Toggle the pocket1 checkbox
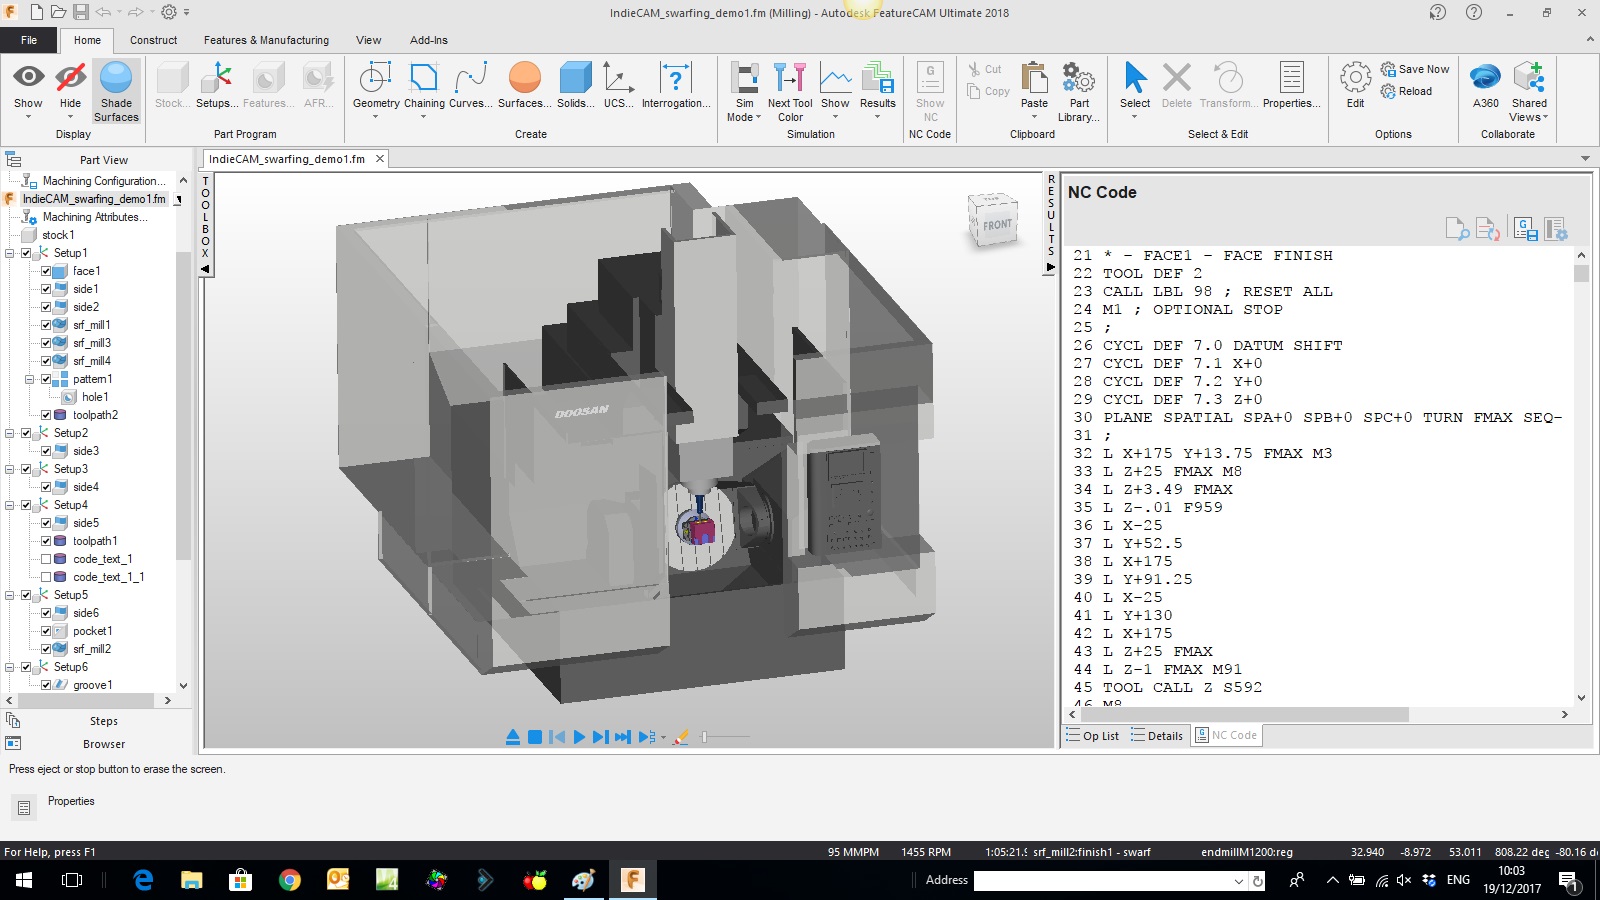Image resolution: width=1600 pixels, height=900 pixels. [46, 631]
